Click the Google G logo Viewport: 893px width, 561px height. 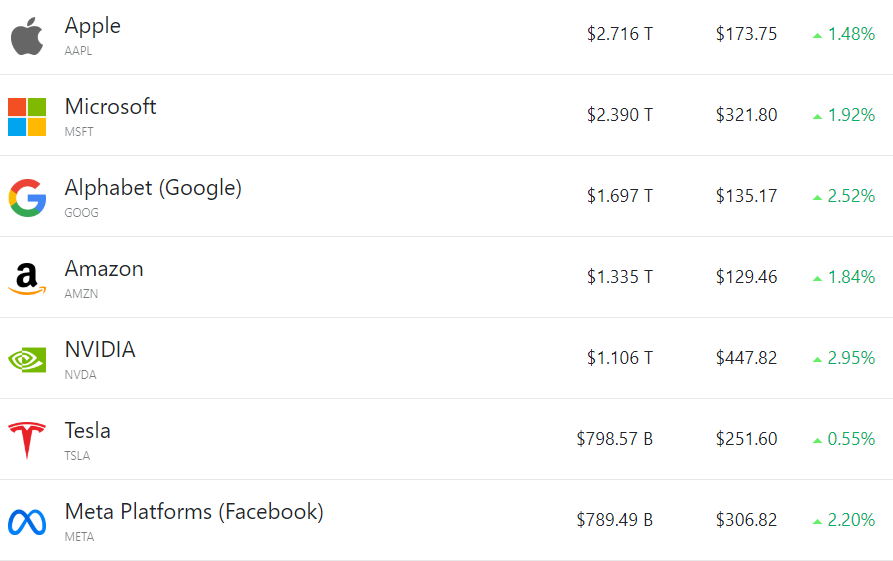pos(27,198)
